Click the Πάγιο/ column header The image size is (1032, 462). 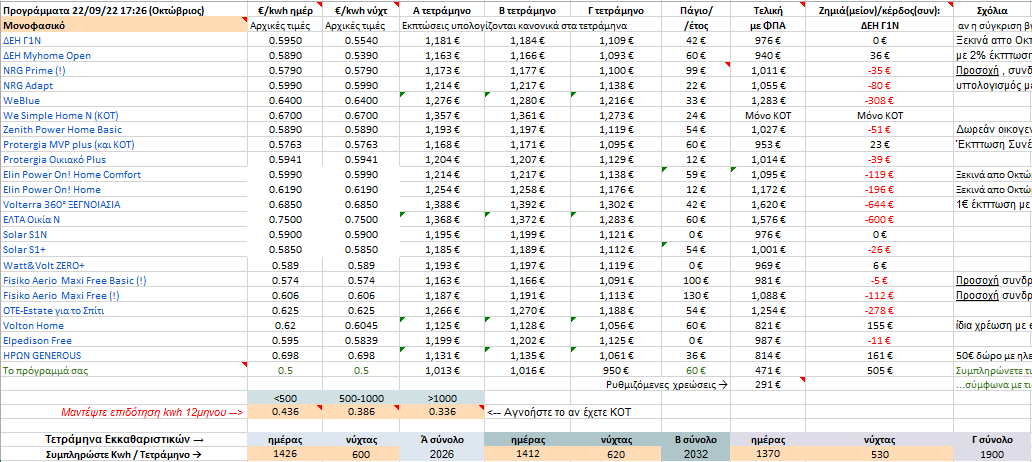[696, 11]
